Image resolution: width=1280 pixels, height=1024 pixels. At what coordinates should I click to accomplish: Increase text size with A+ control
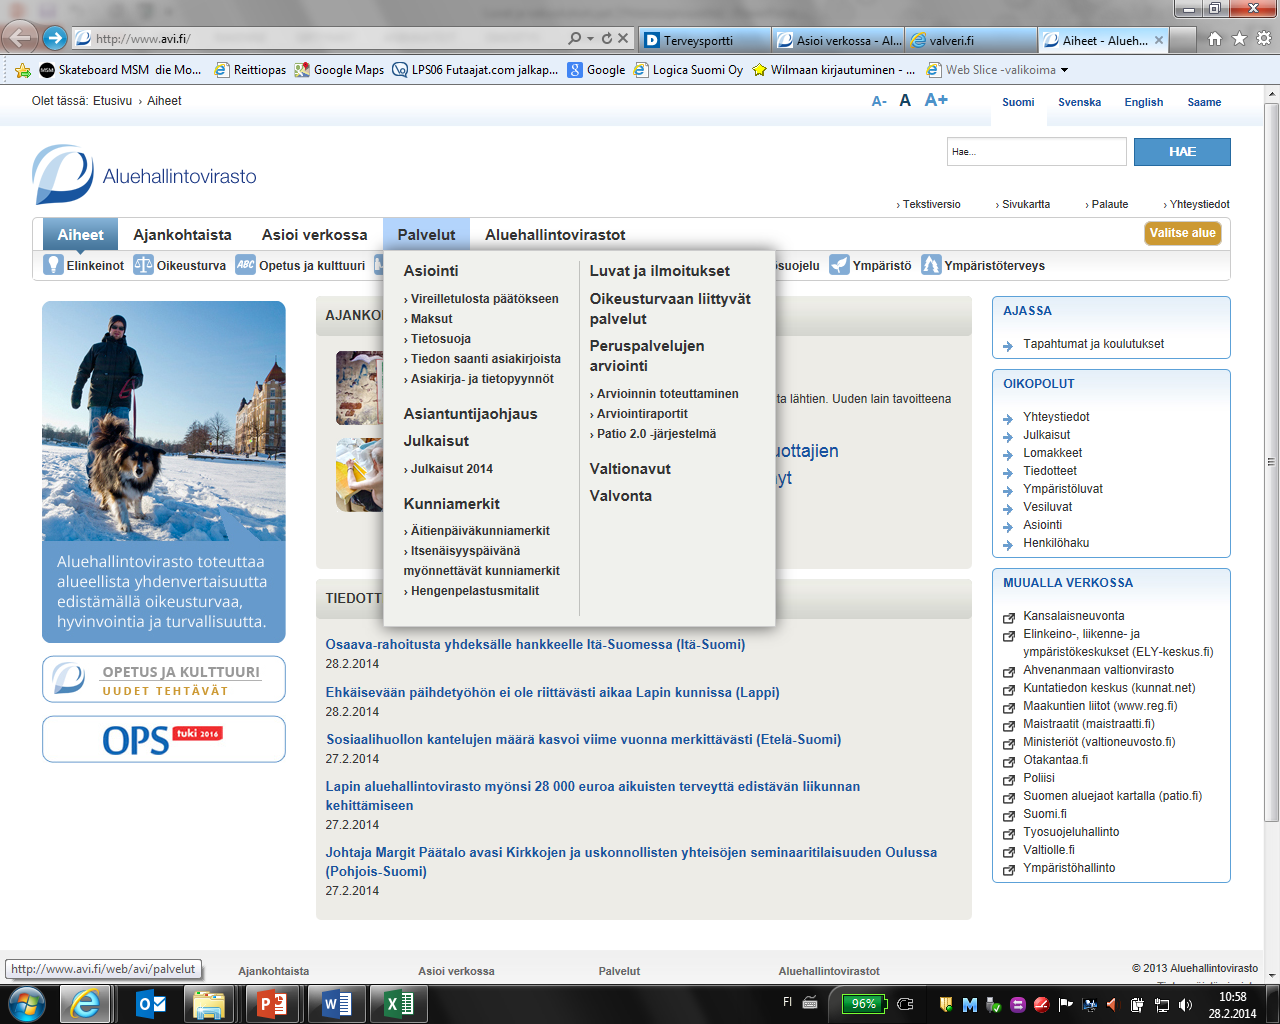(x=936, y=100)
